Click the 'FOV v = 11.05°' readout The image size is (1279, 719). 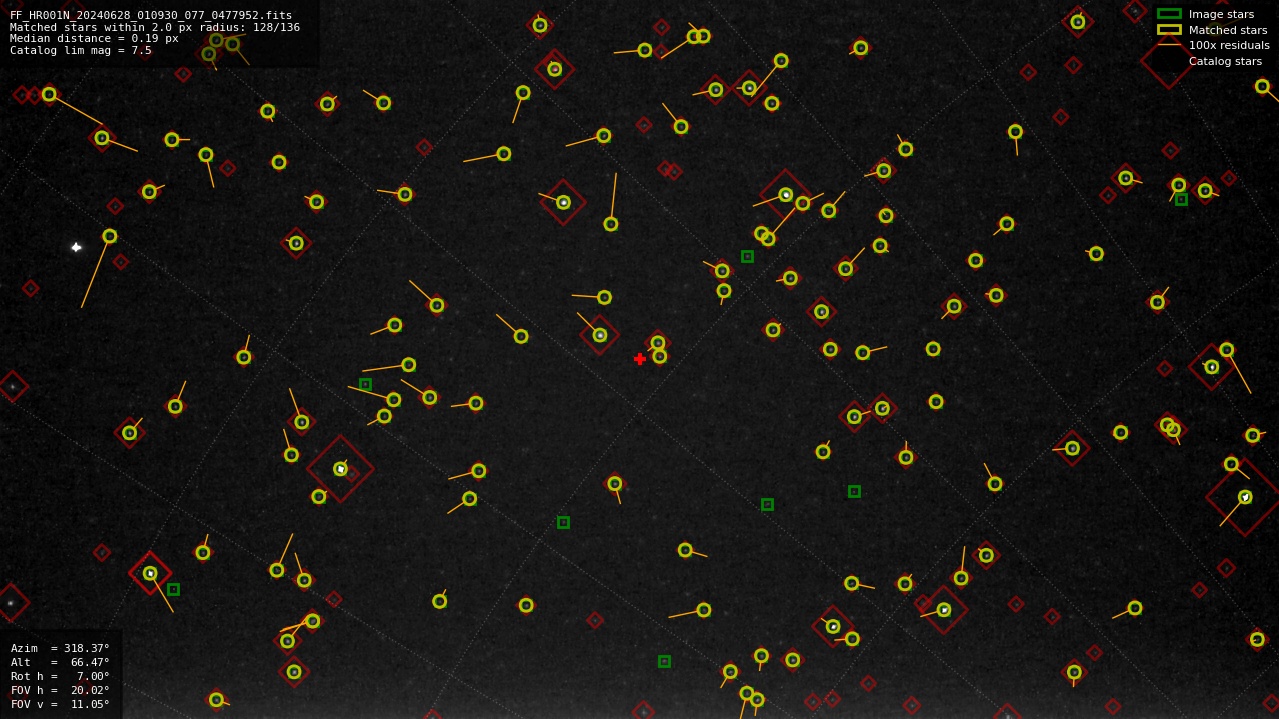click(x=60, y=704)
